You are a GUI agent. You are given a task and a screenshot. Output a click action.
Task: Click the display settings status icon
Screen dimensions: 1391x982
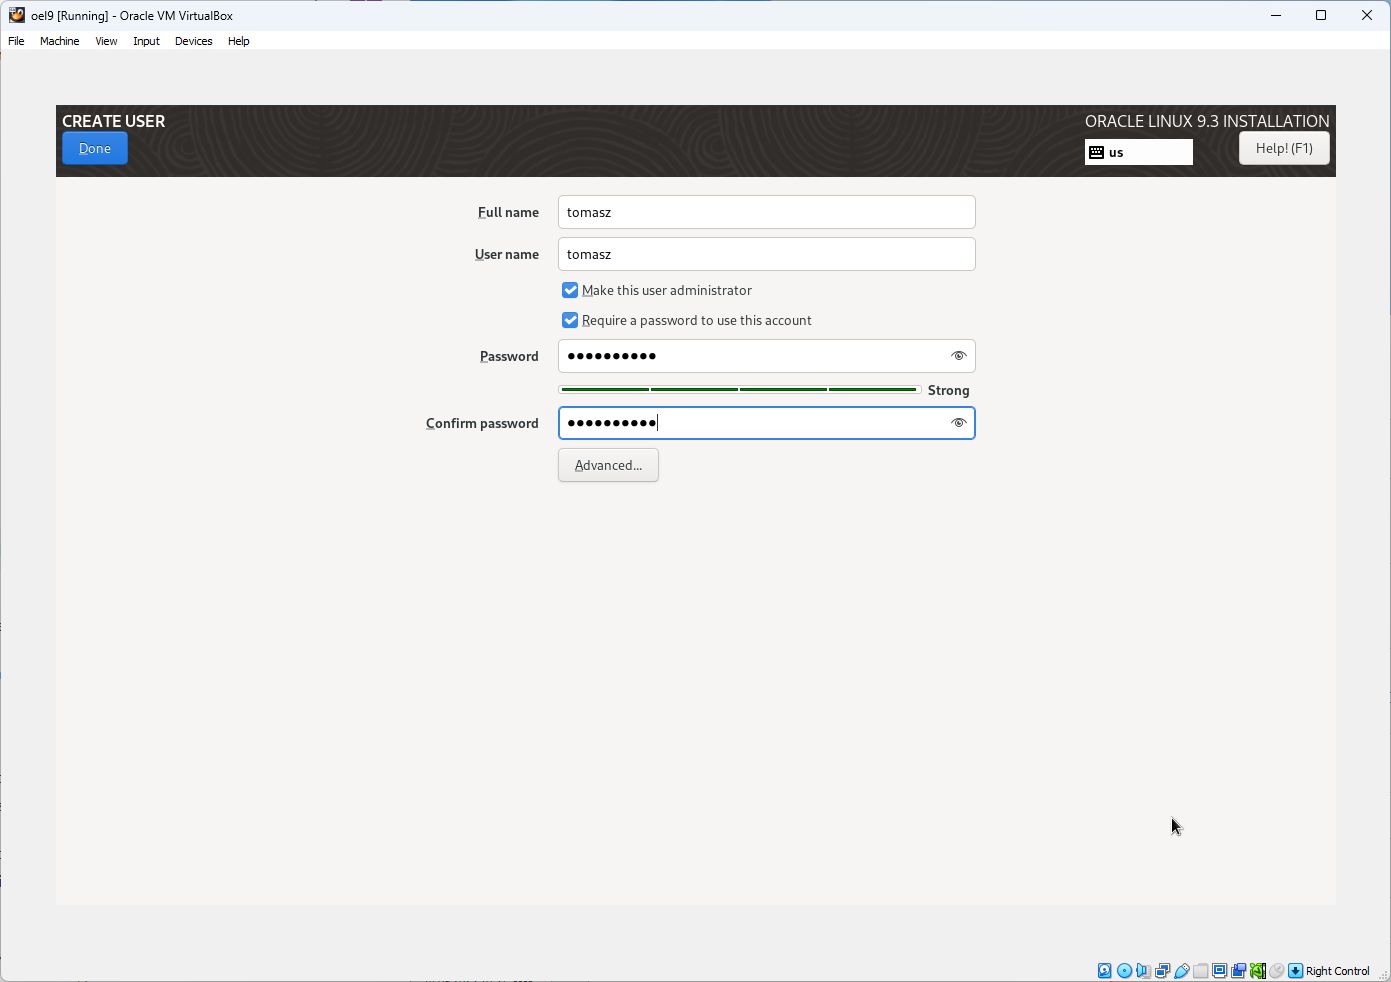coord(1219,970)
